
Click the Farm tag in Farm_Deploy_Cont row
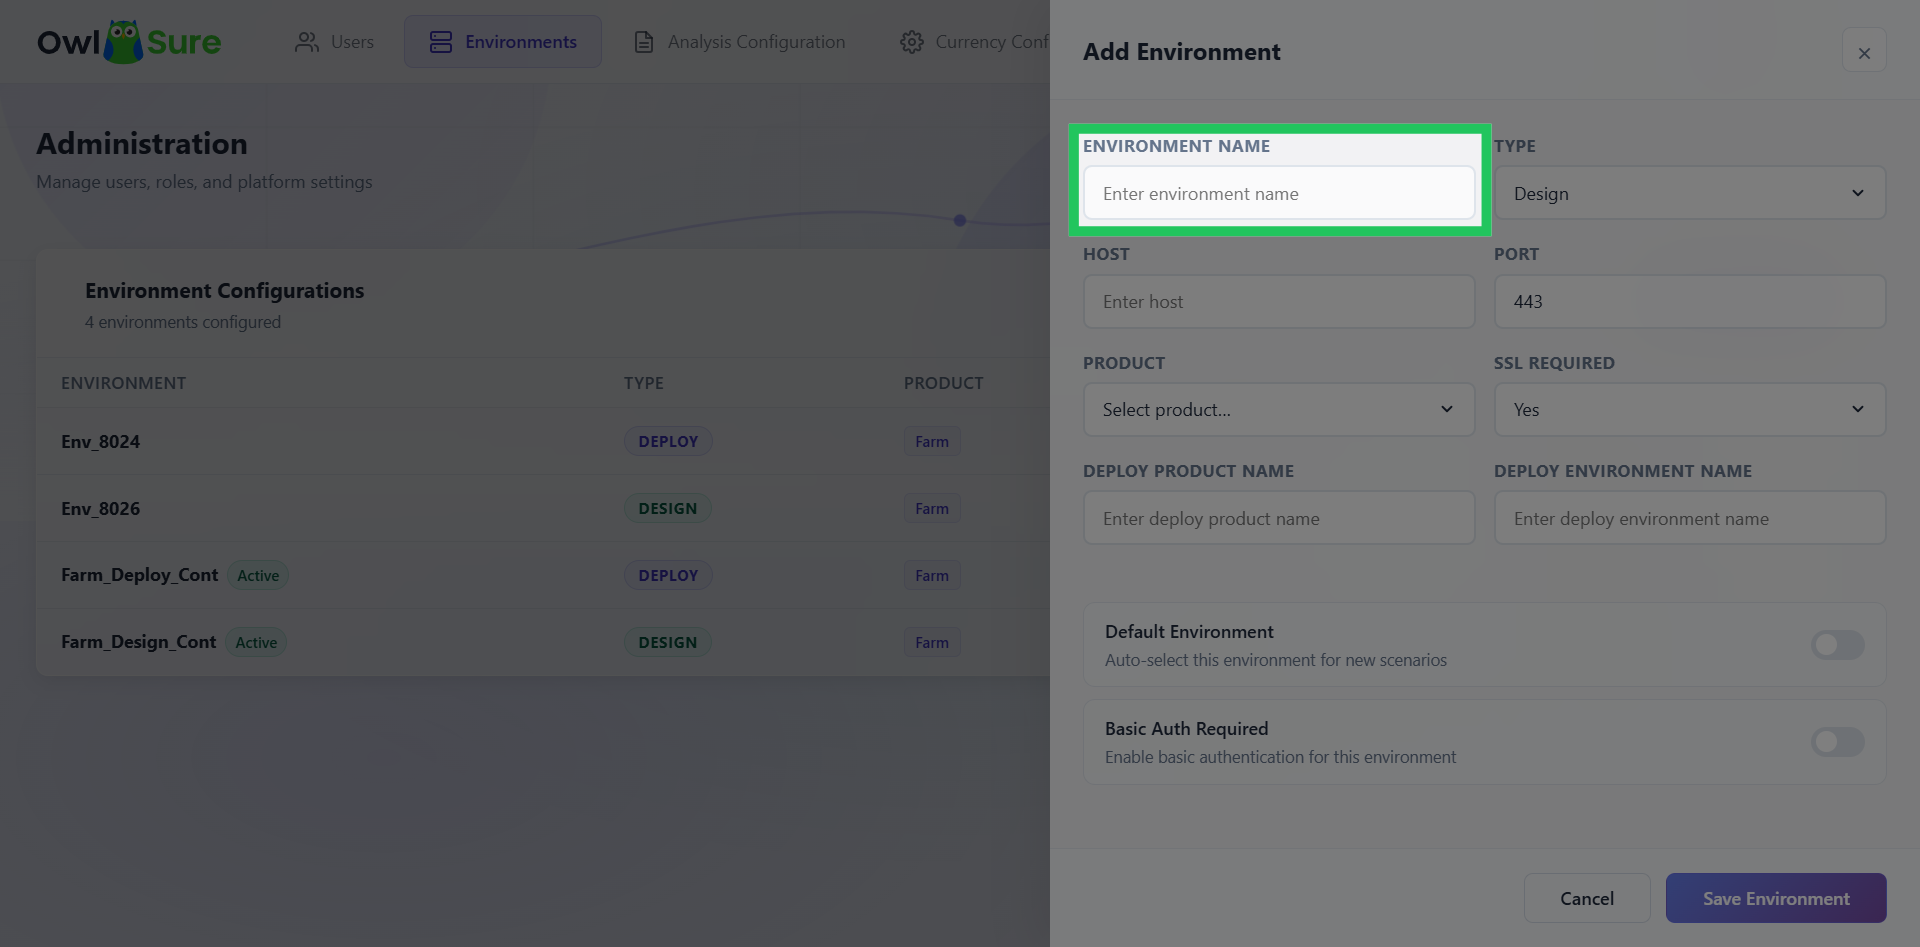[932, 575]
